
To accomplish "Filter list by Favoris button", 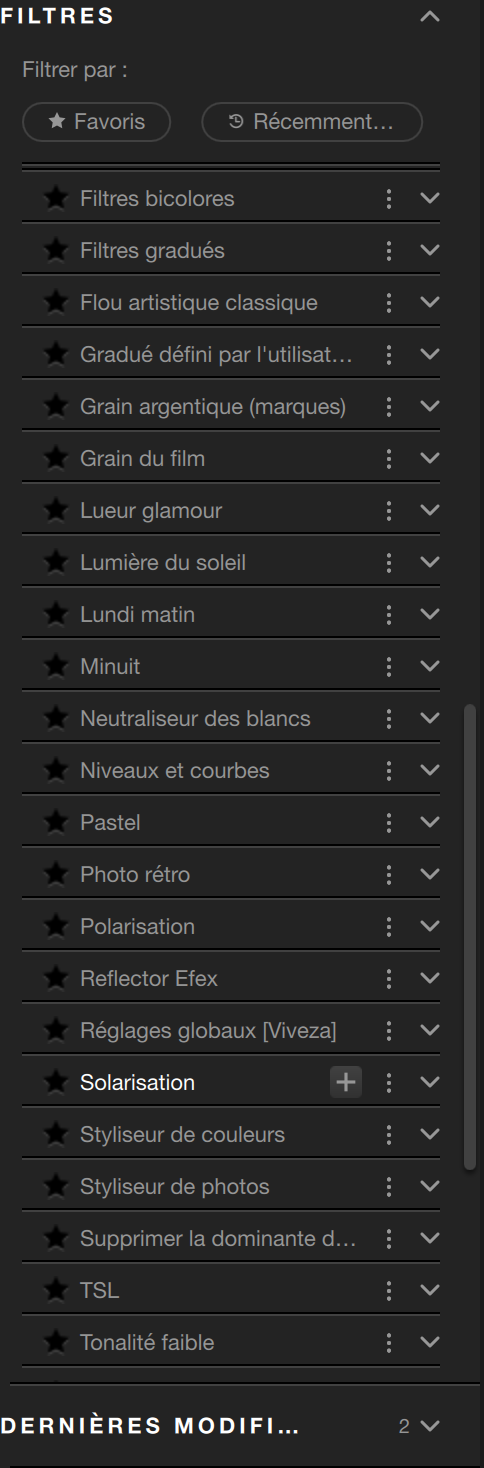I will tap(97, 122).
